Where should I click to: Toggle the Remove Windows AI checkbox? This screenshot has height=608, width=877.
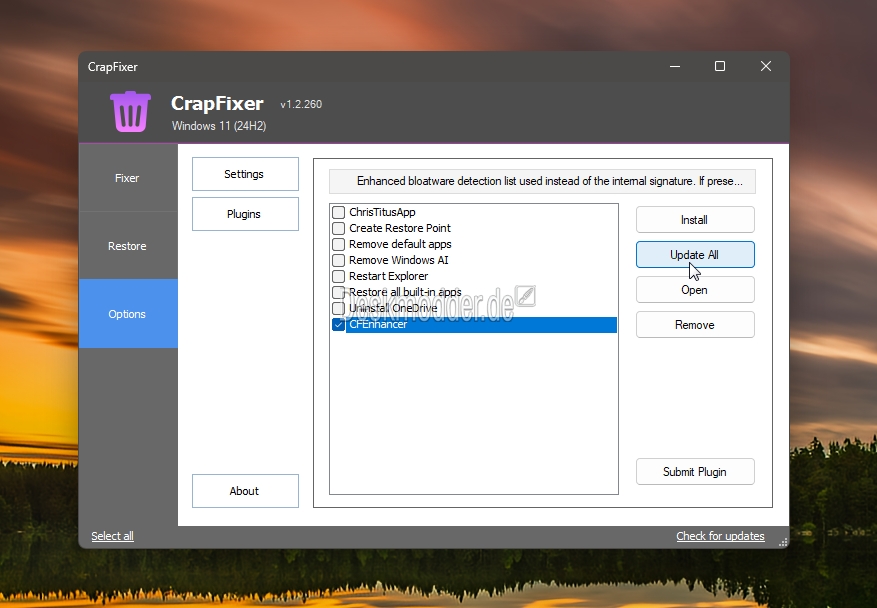click(x=338, y=260)
